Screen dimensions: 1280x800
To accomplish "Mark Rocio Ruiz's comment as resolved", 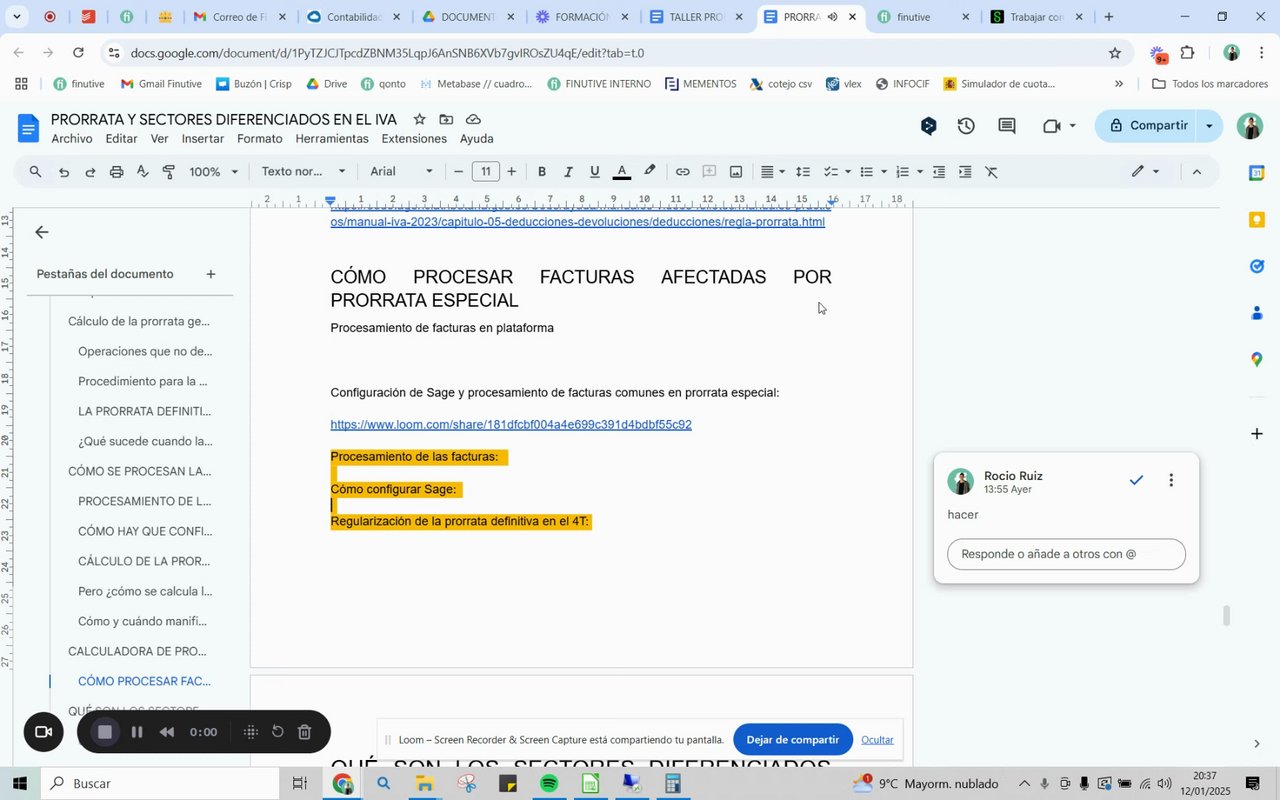I will [x=1136, y=481].
